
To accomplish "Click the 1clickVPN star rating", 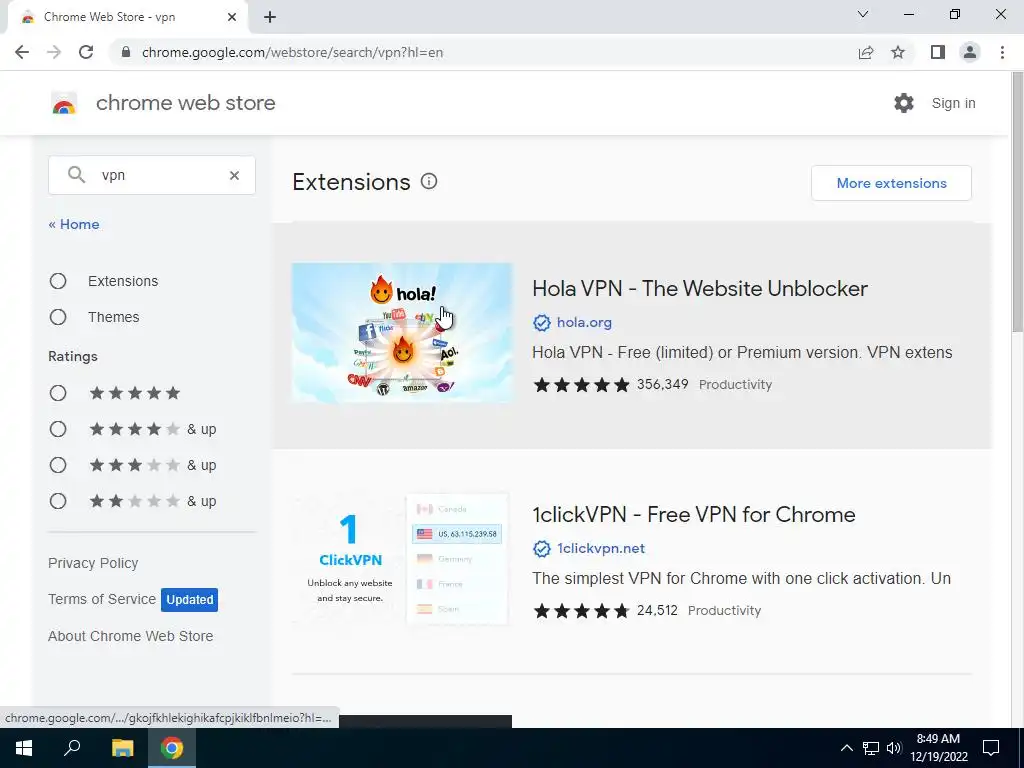I will tap(581, 611).
